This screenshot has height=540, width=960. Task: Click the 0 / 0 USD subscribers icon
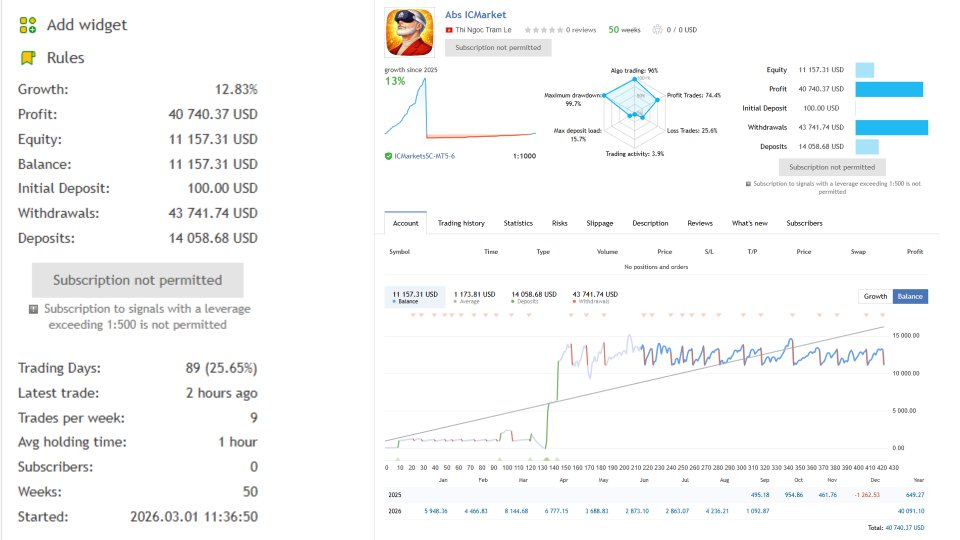[657, 29]
